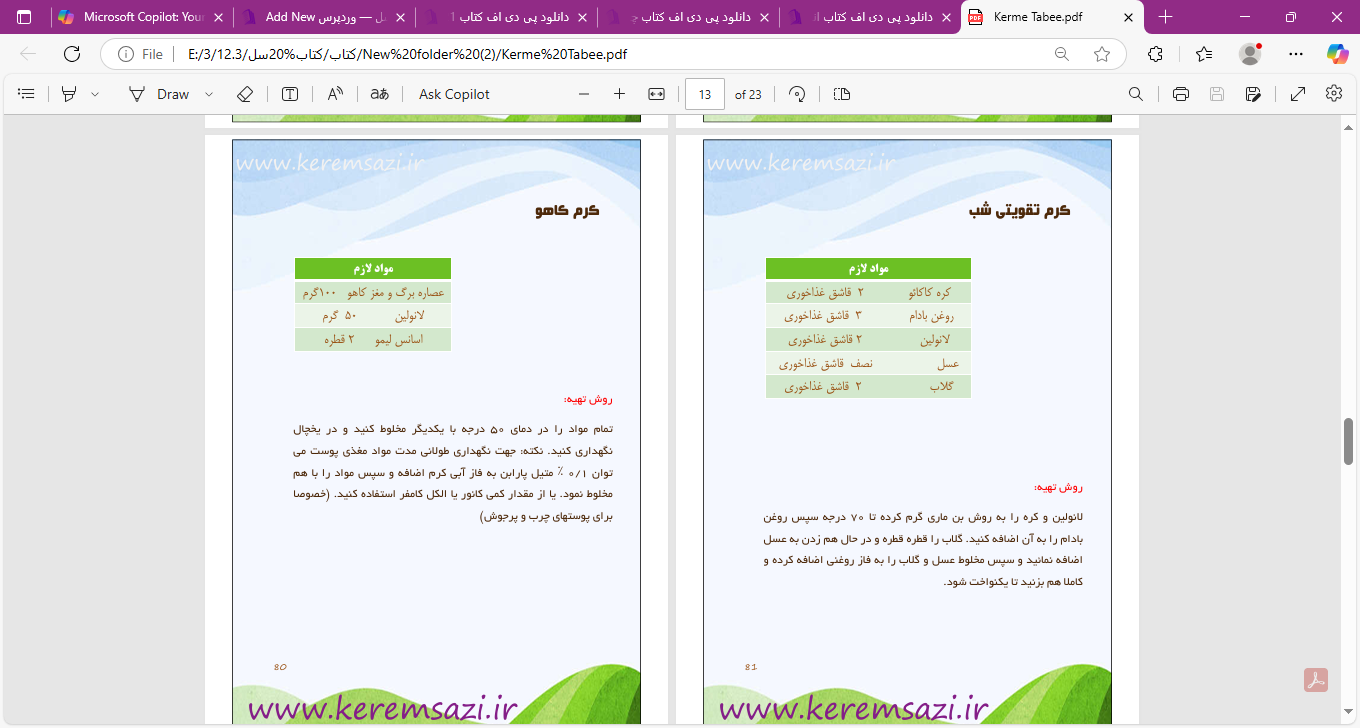This screenshot has width=1360, height=728.
Task: View site information File icon
Action: pos(140,54)
